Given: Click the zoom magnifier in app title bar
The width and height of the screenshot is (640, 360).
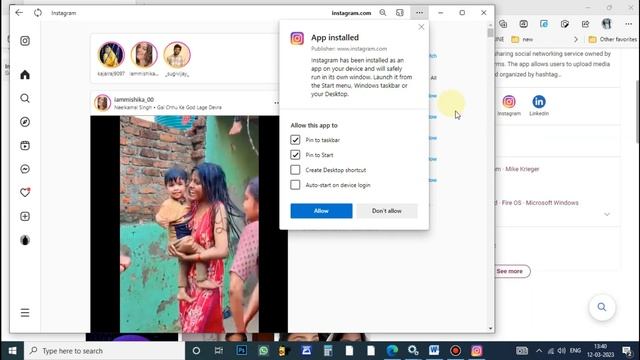Looking at the screenshot, I should tap(382, 13).
